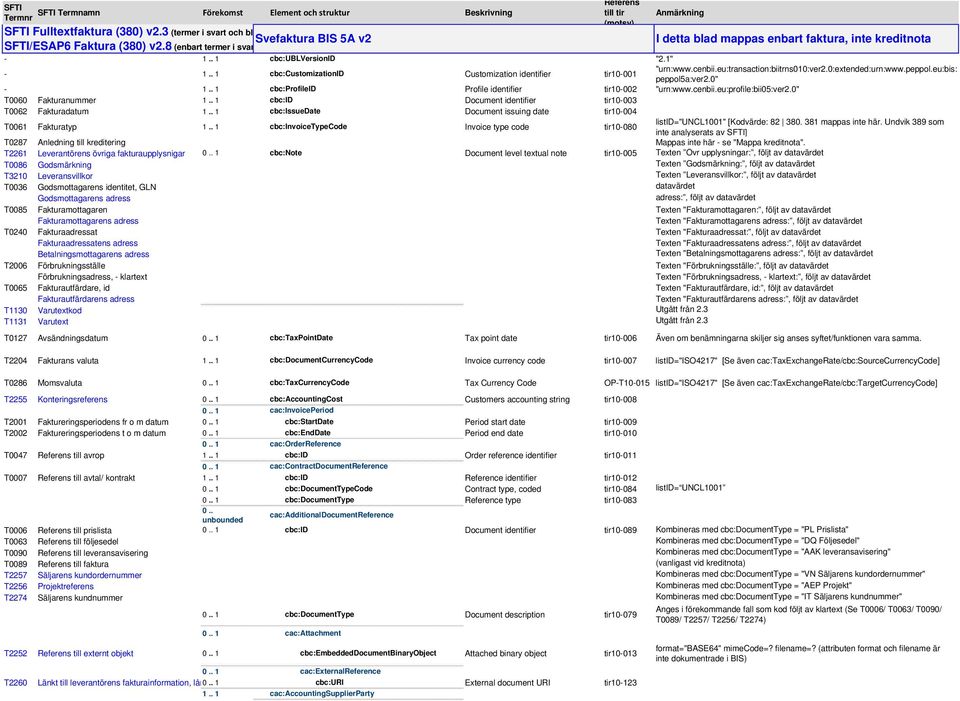Screen dimensions: 960x701
Task: Click 'SFTI Fulltextfaktura (380) v2.3' heading
Action: point(86,32)
